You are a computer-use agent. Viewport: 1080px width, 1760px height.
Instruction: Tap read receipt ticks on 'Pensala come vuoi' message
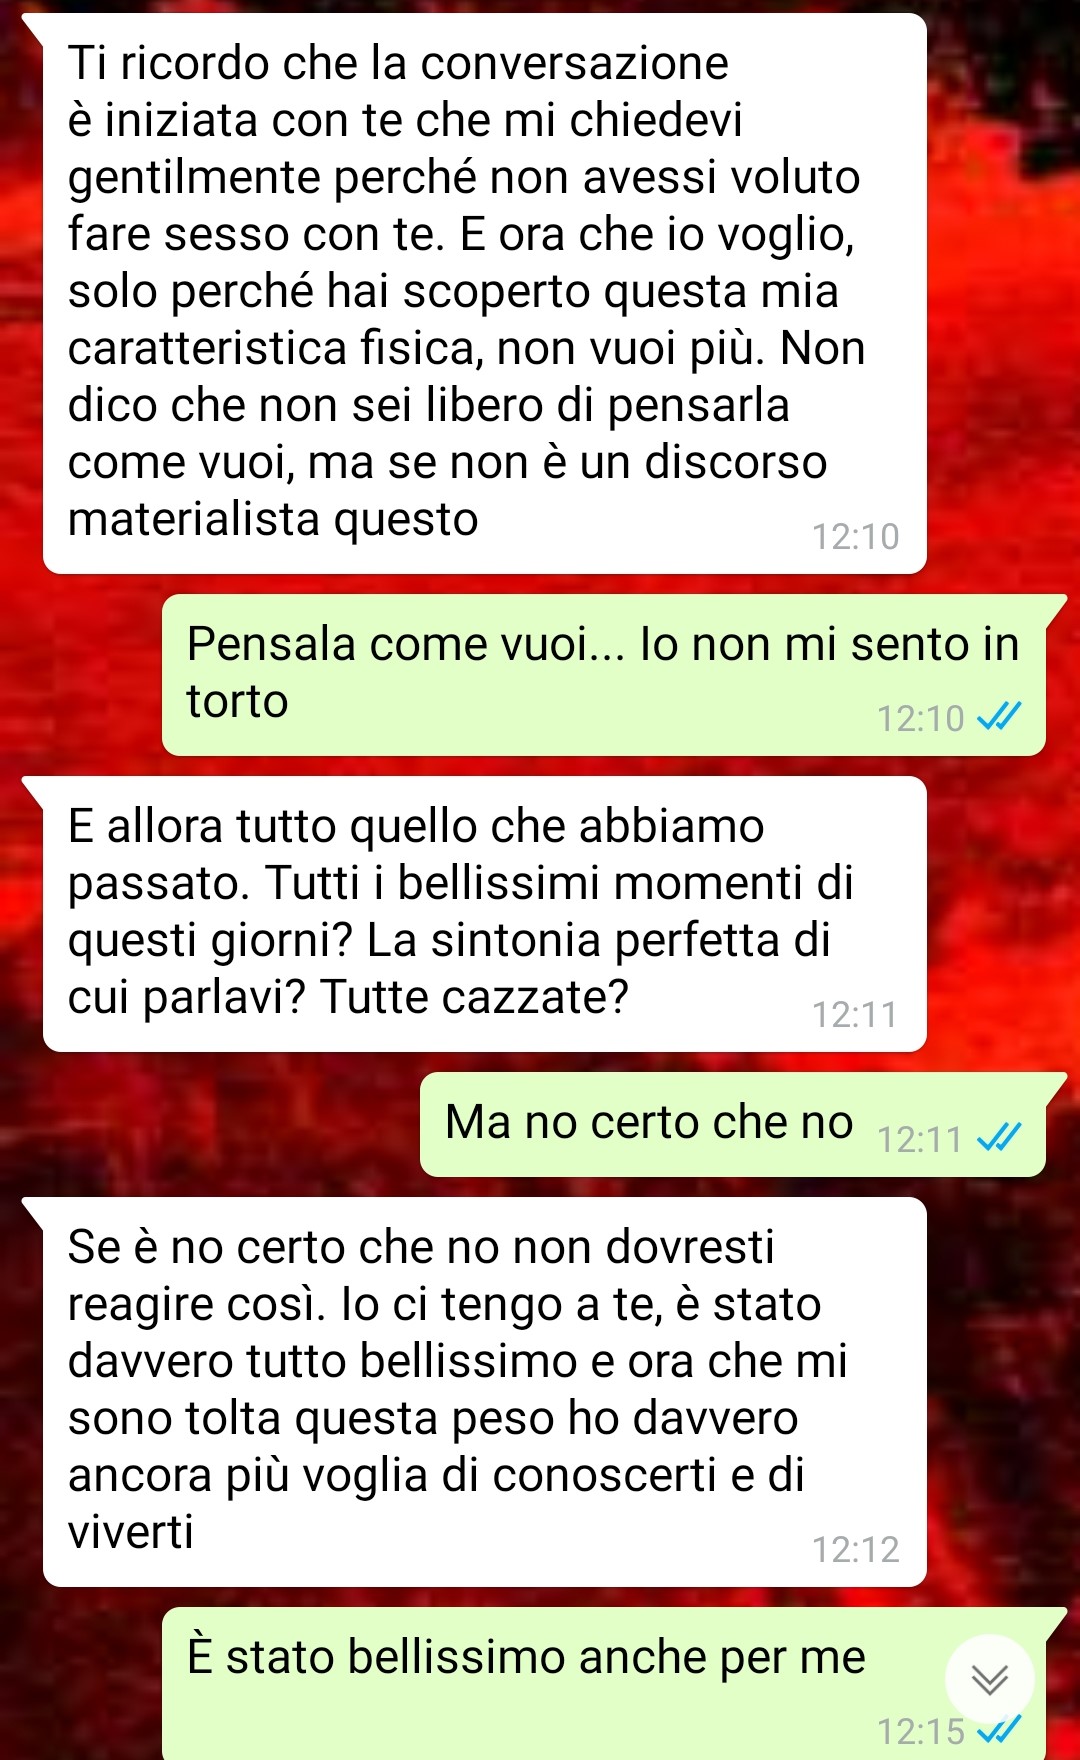click(998, 716)
